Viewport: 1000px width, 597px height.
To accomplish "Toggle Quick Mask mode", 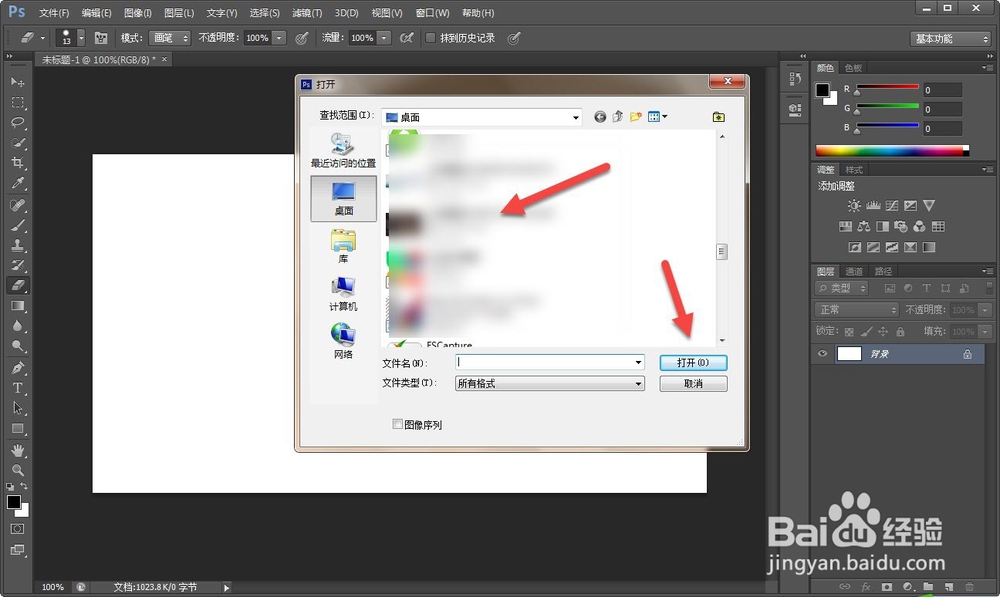I will (17, 529).
